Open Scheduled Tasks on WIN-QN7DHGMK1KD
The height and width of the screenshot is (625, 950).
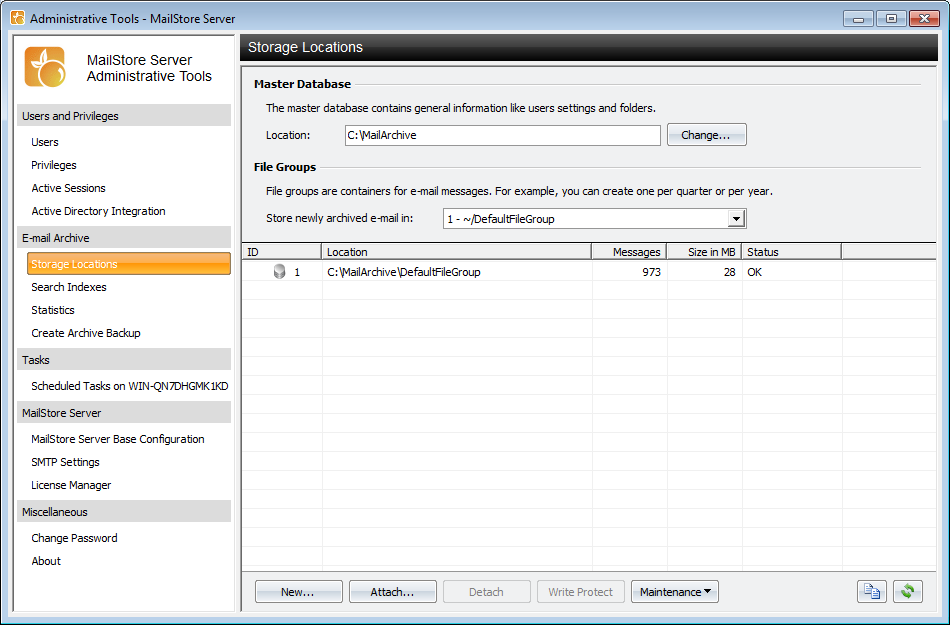click(130, 386)
